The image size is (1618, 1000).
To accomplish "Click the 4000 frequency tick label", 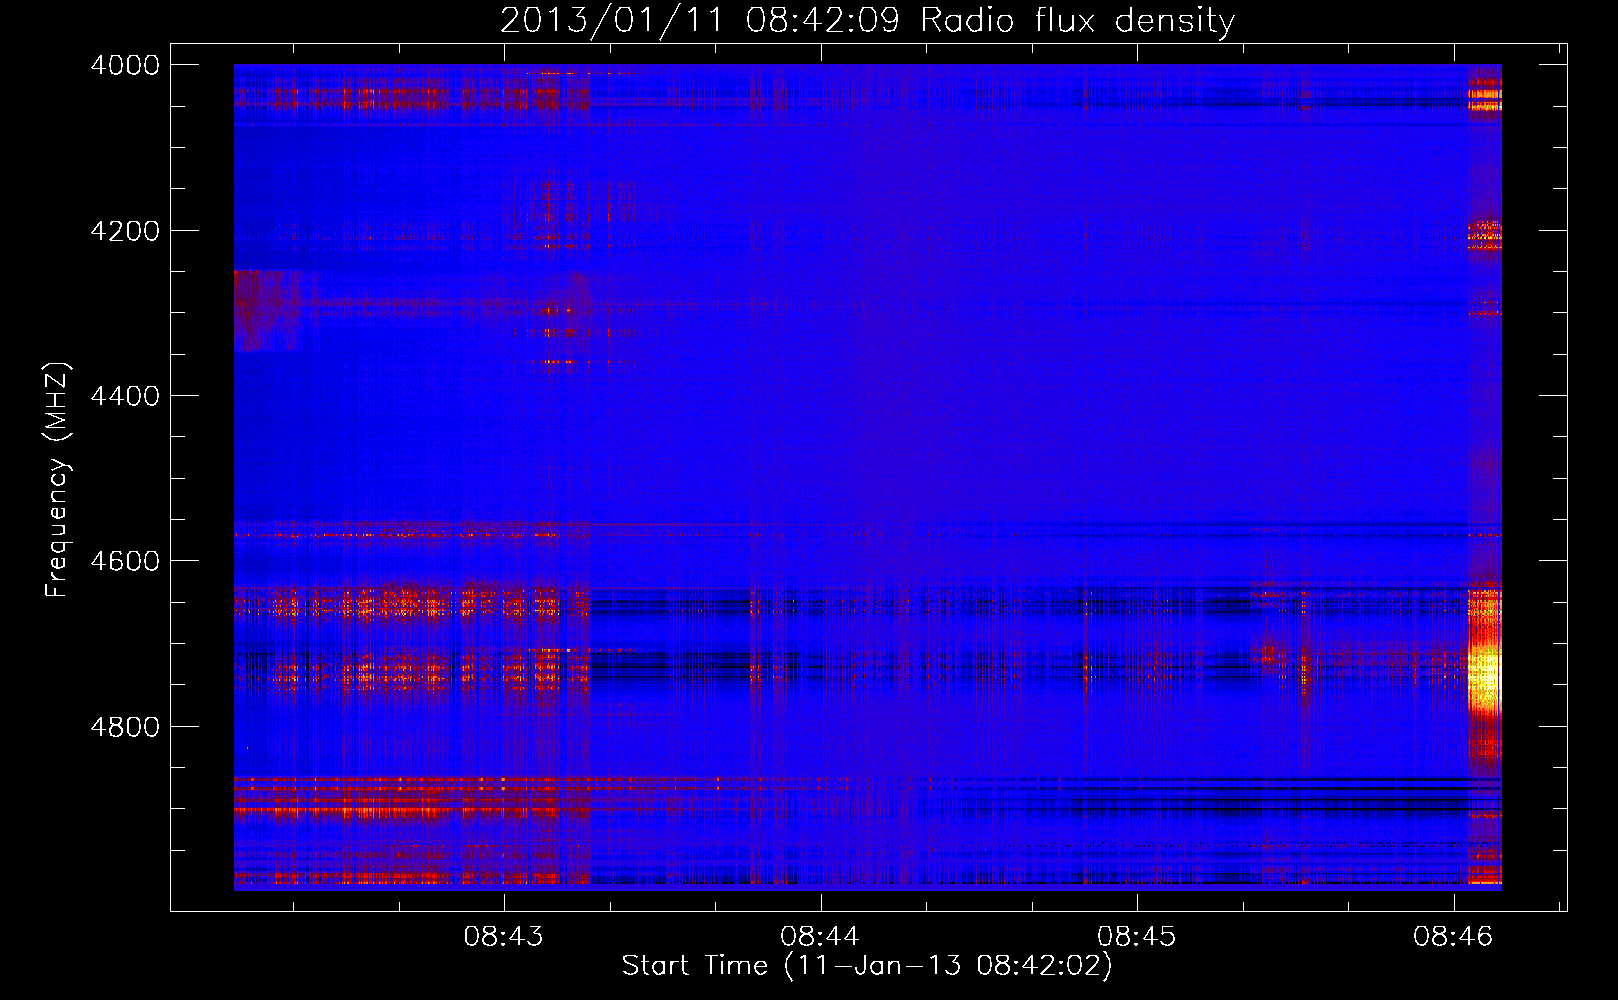I will point(125,65).
